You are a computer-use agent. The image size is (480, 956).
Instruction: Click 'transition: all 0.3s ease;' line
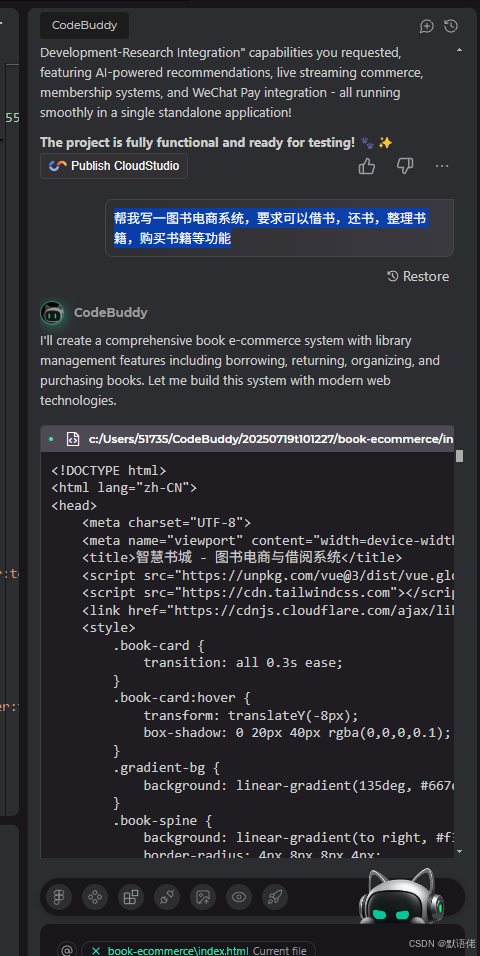tap(244, 662)
